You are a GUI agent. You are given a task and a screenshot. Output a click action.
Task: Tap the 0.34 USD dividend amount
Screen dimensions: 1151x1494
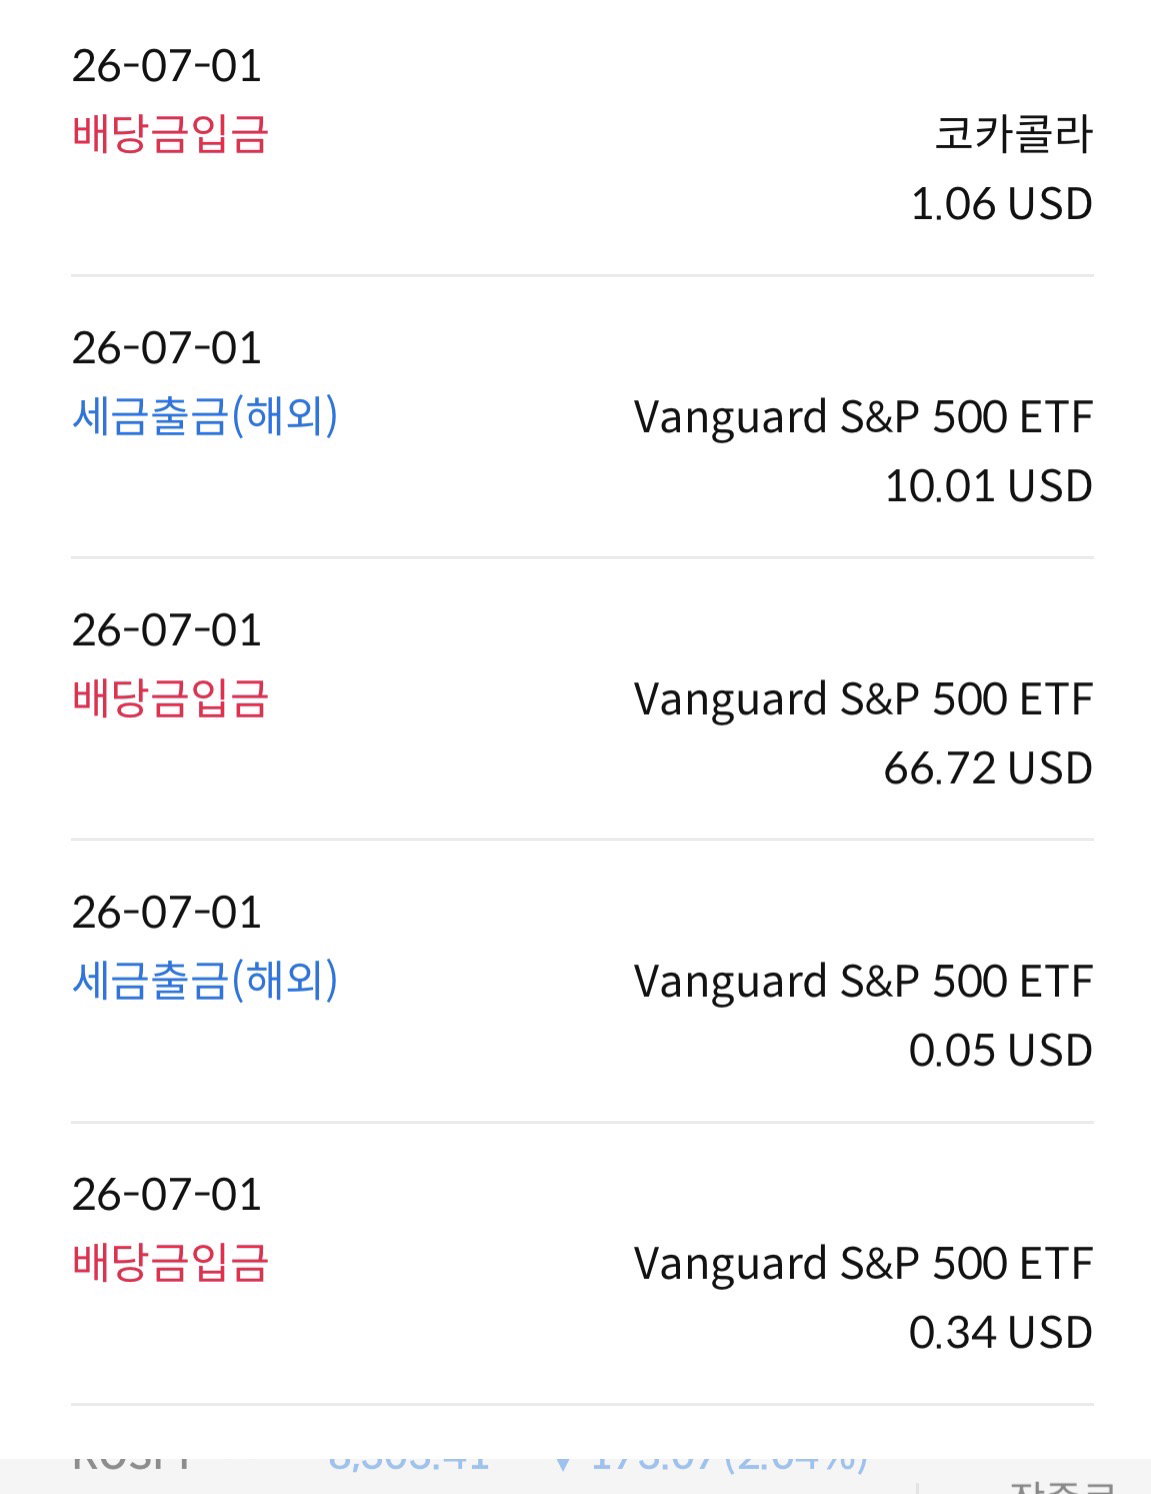click(1000, 1332)
